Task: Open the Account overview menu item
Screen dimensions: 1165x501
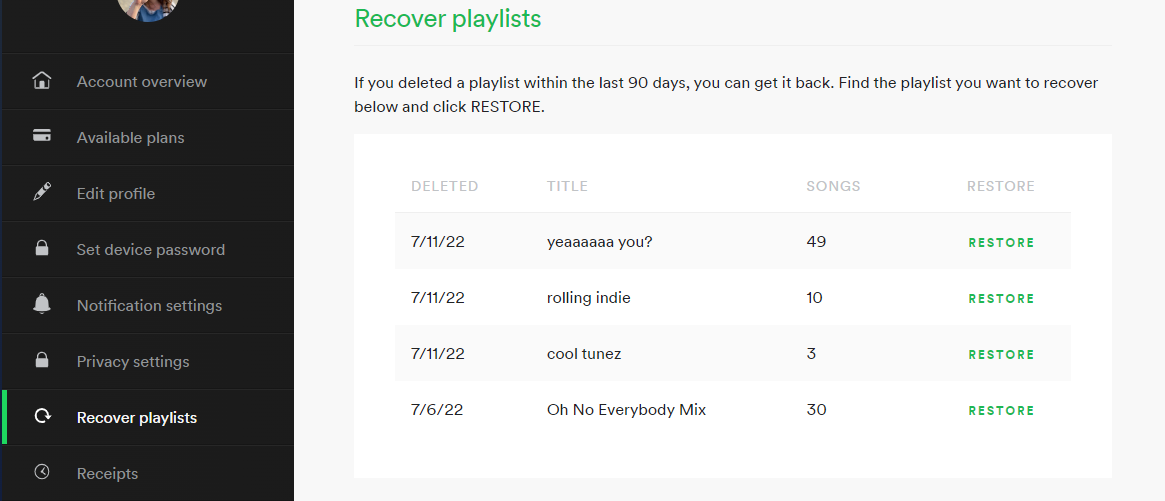Action: point(141,82)
